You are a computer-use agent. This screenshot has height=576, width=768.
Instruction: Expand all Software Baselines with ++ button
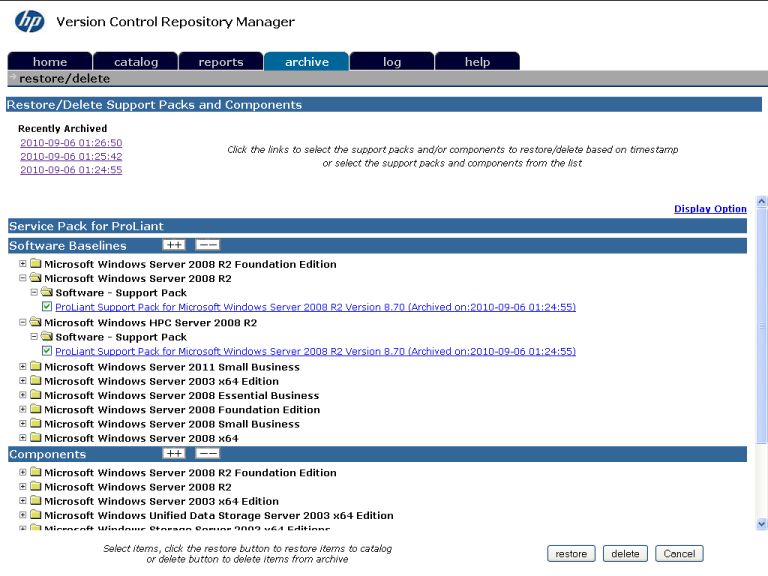(x=174, y=245)
